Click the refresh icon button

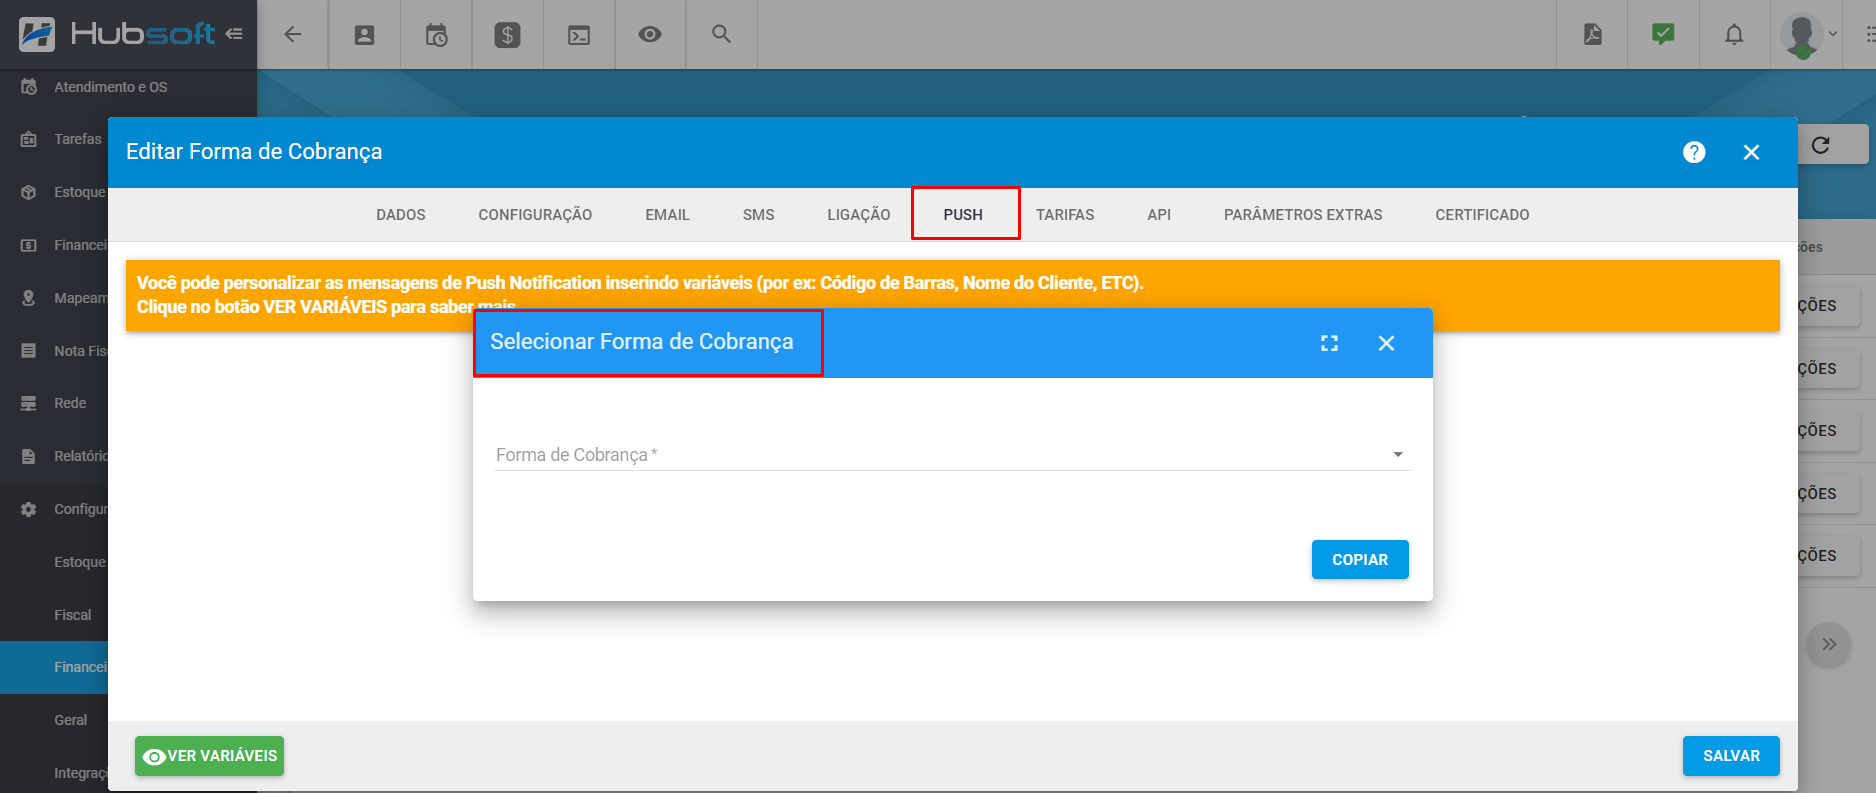[1821, 145]
